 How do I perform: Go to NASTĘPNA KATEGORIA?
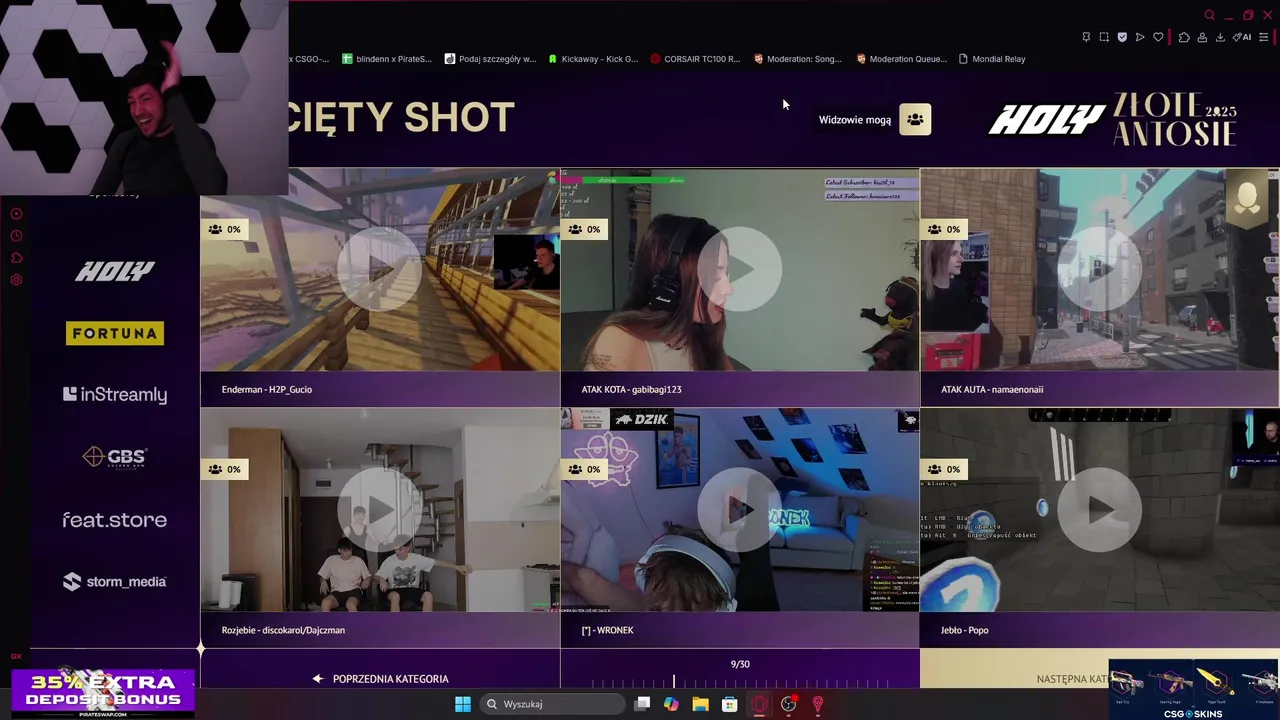click(1072, 679)
